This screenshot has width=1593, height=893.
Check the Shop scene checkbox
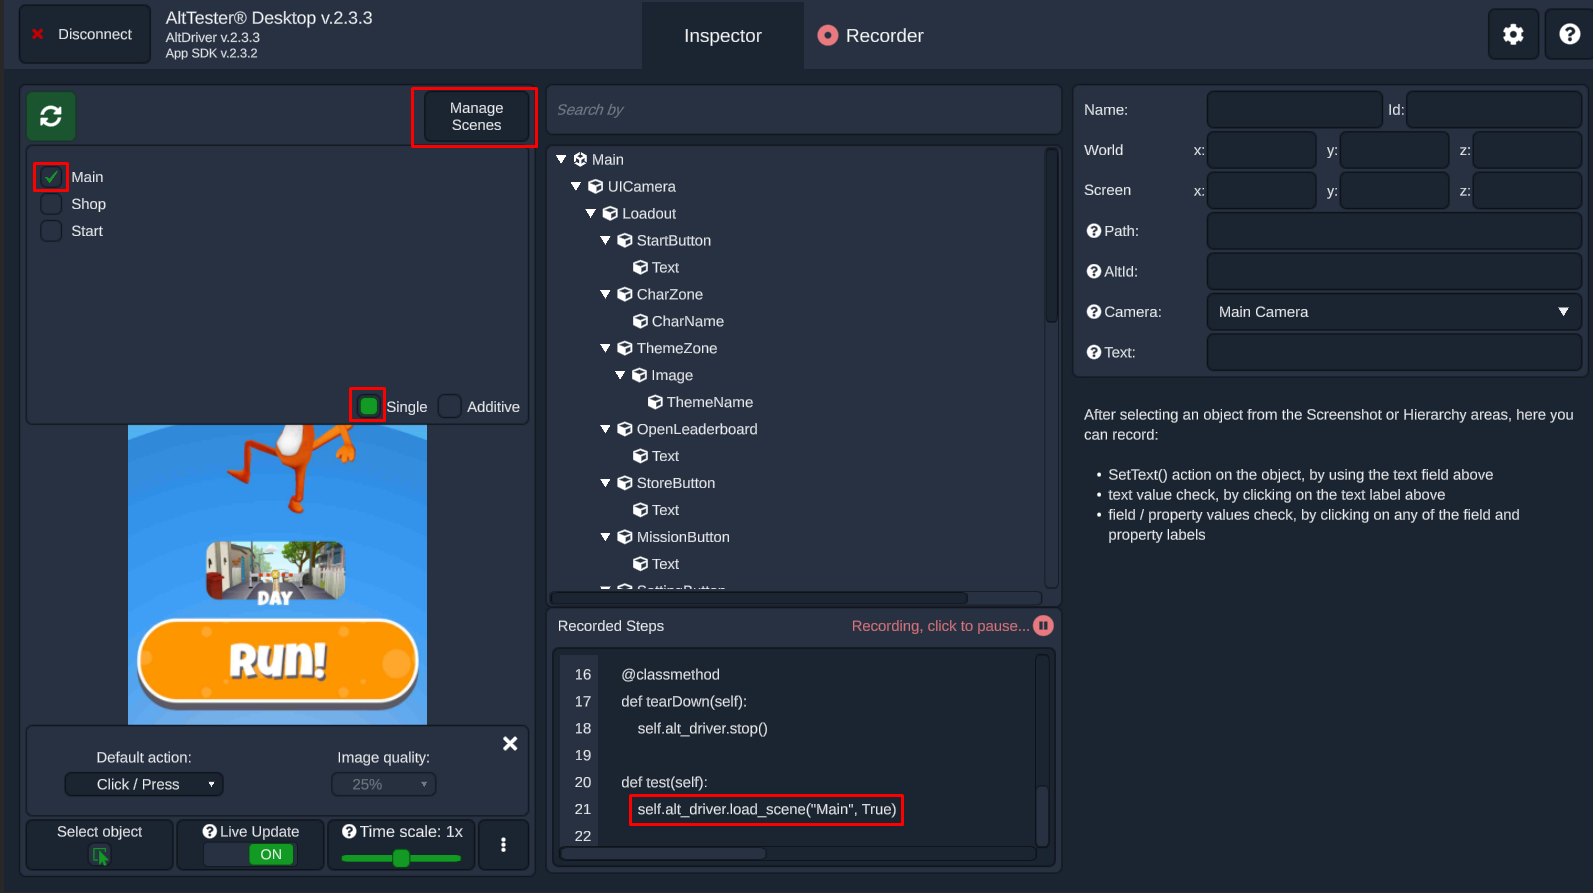(51, 204)
